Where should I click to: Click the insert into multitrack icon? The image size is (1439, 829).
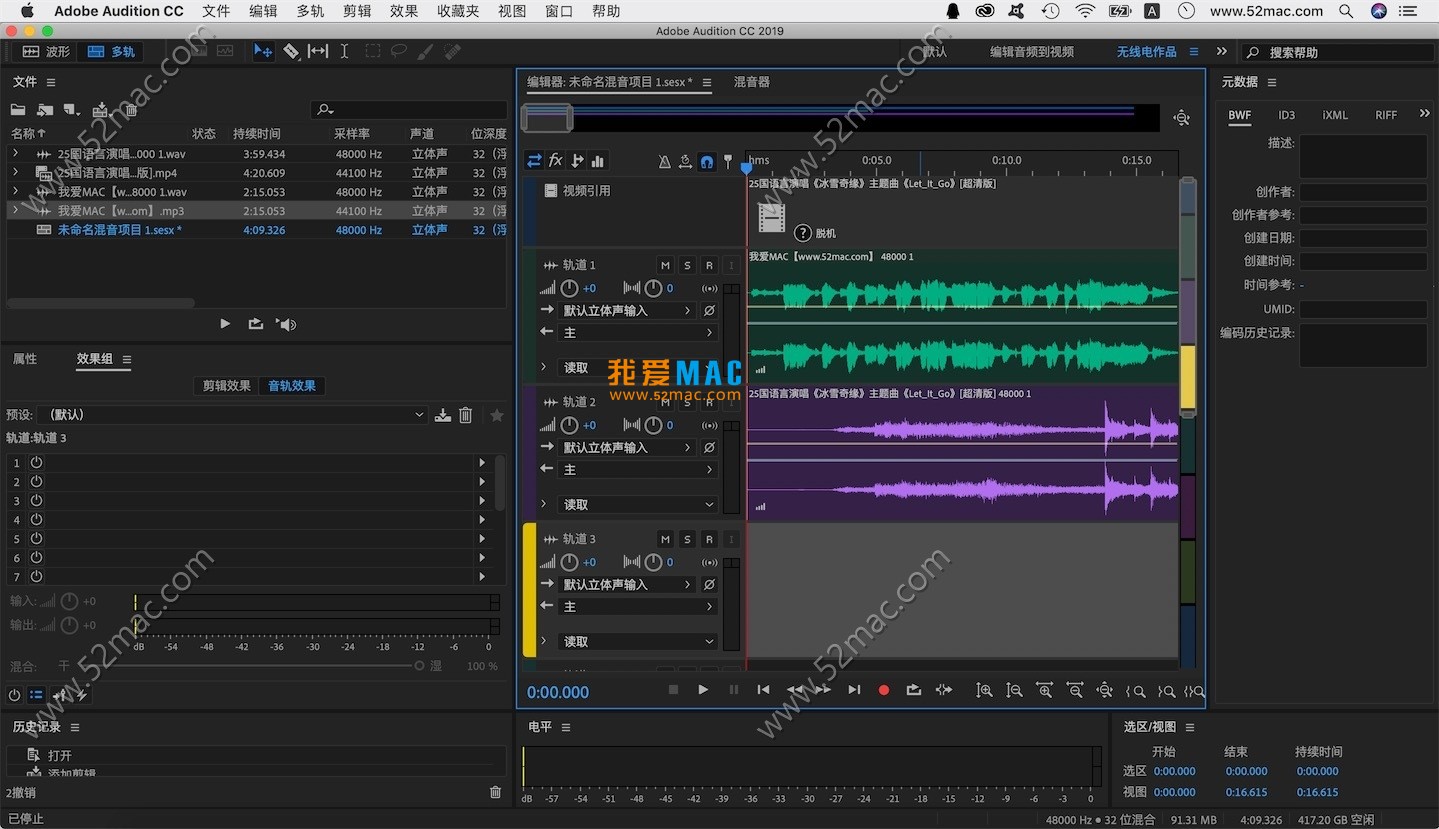tap(100, 110)
